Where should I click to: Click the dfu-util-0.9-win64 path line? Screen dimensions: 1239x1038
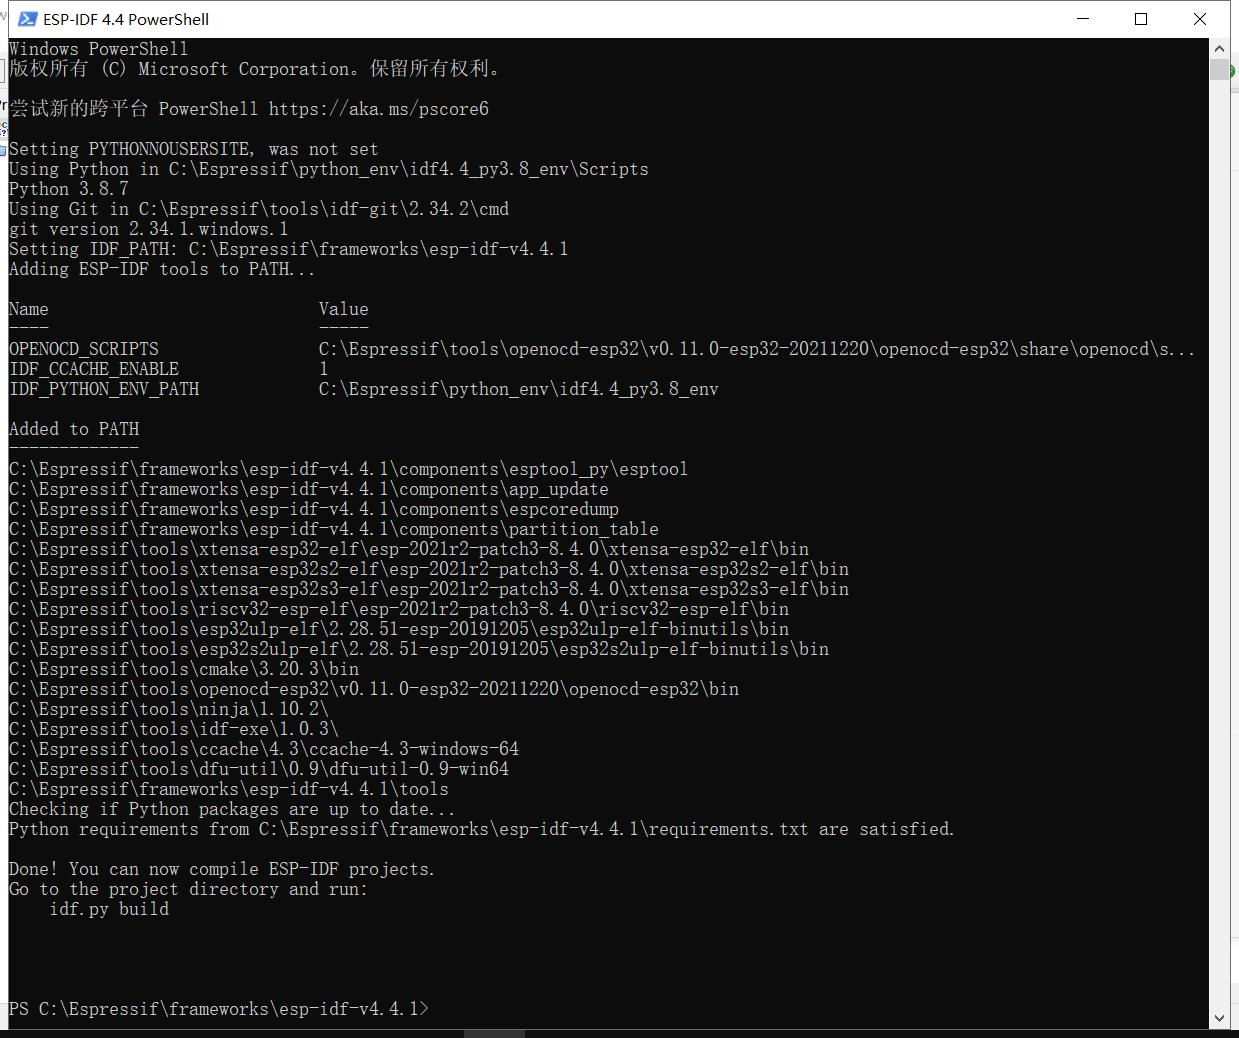(259, 769)
